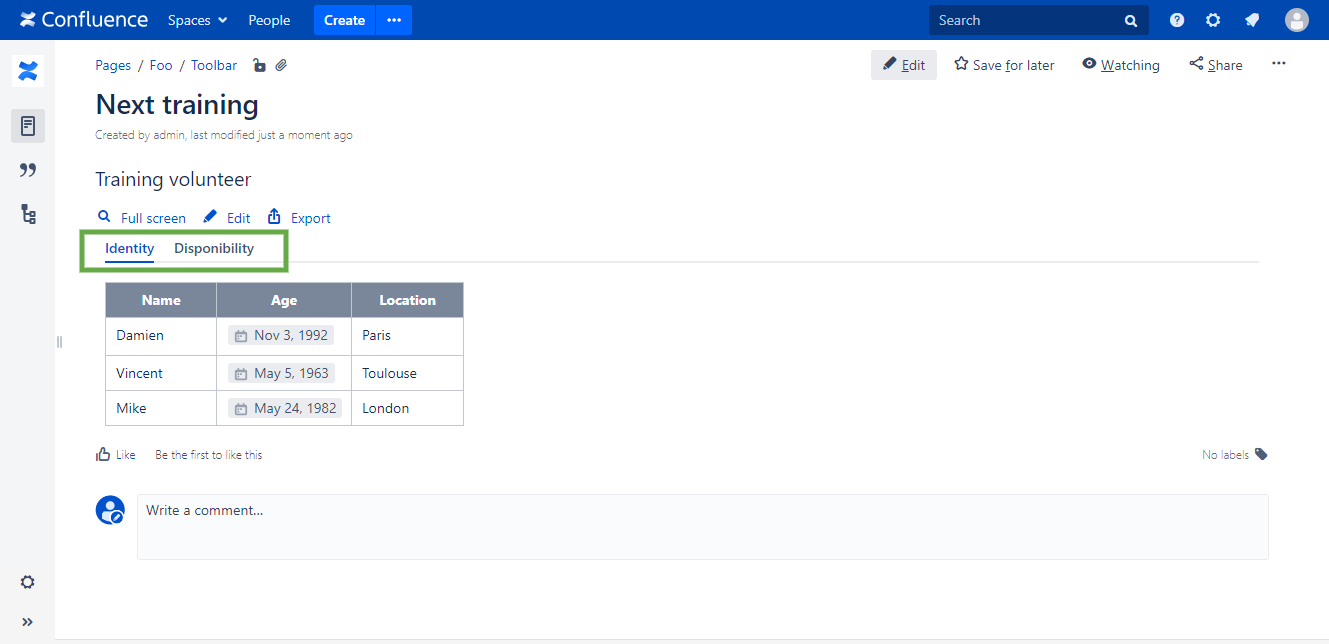Open the attachments paperclip icon
The height and width of the screenshot is (644, 1329).
click(x=282, y=66)
